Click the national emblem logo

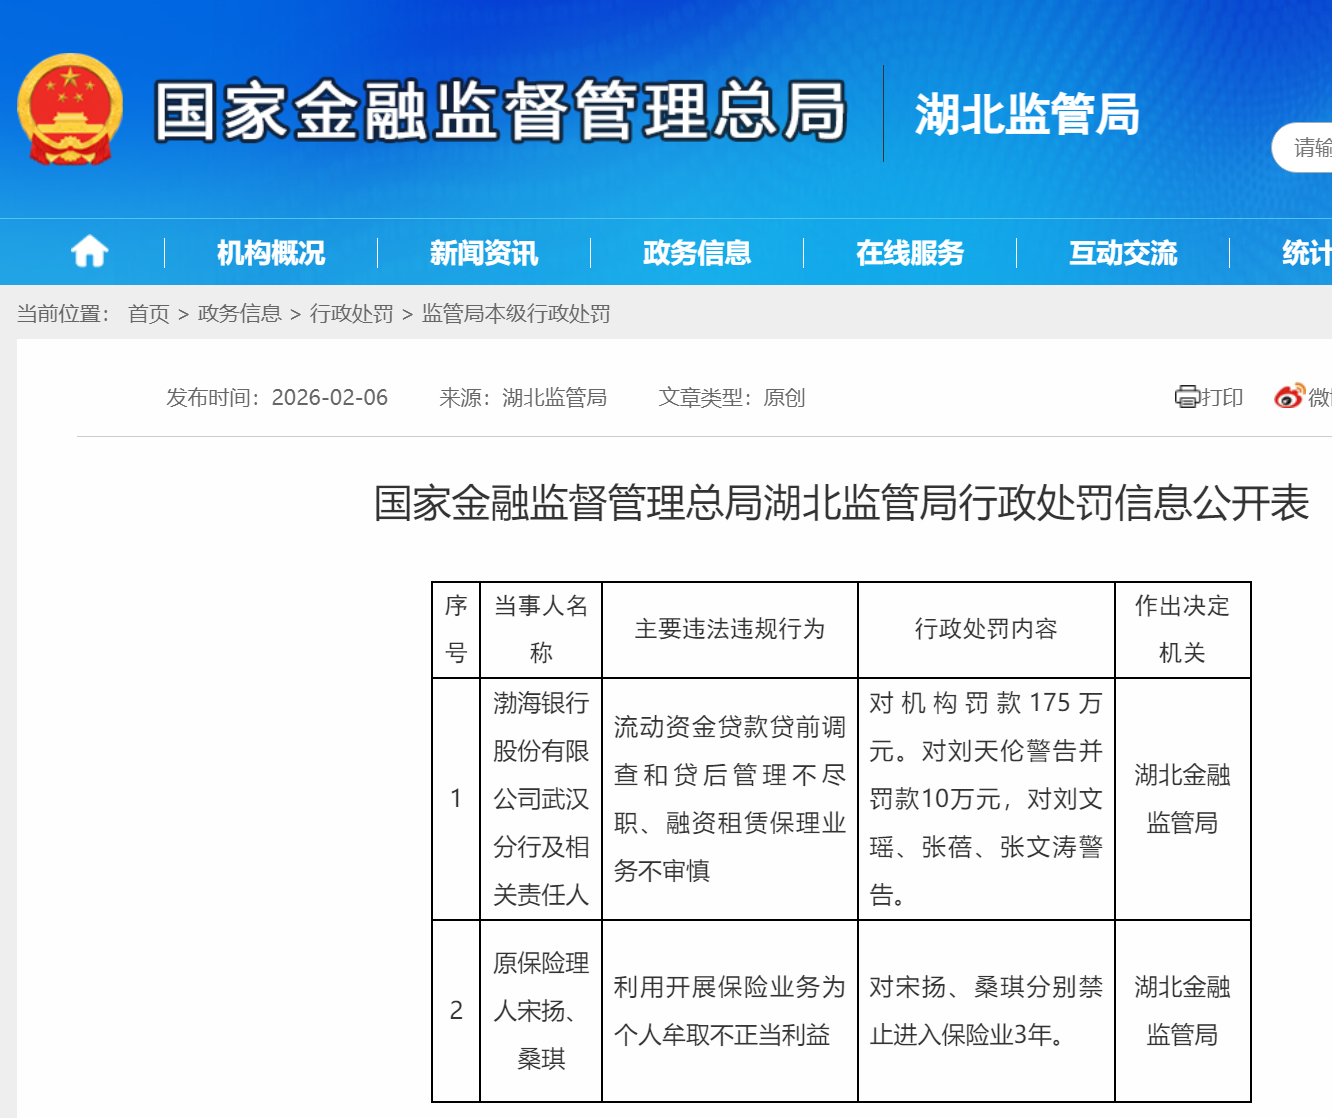[x=70, y=110]
